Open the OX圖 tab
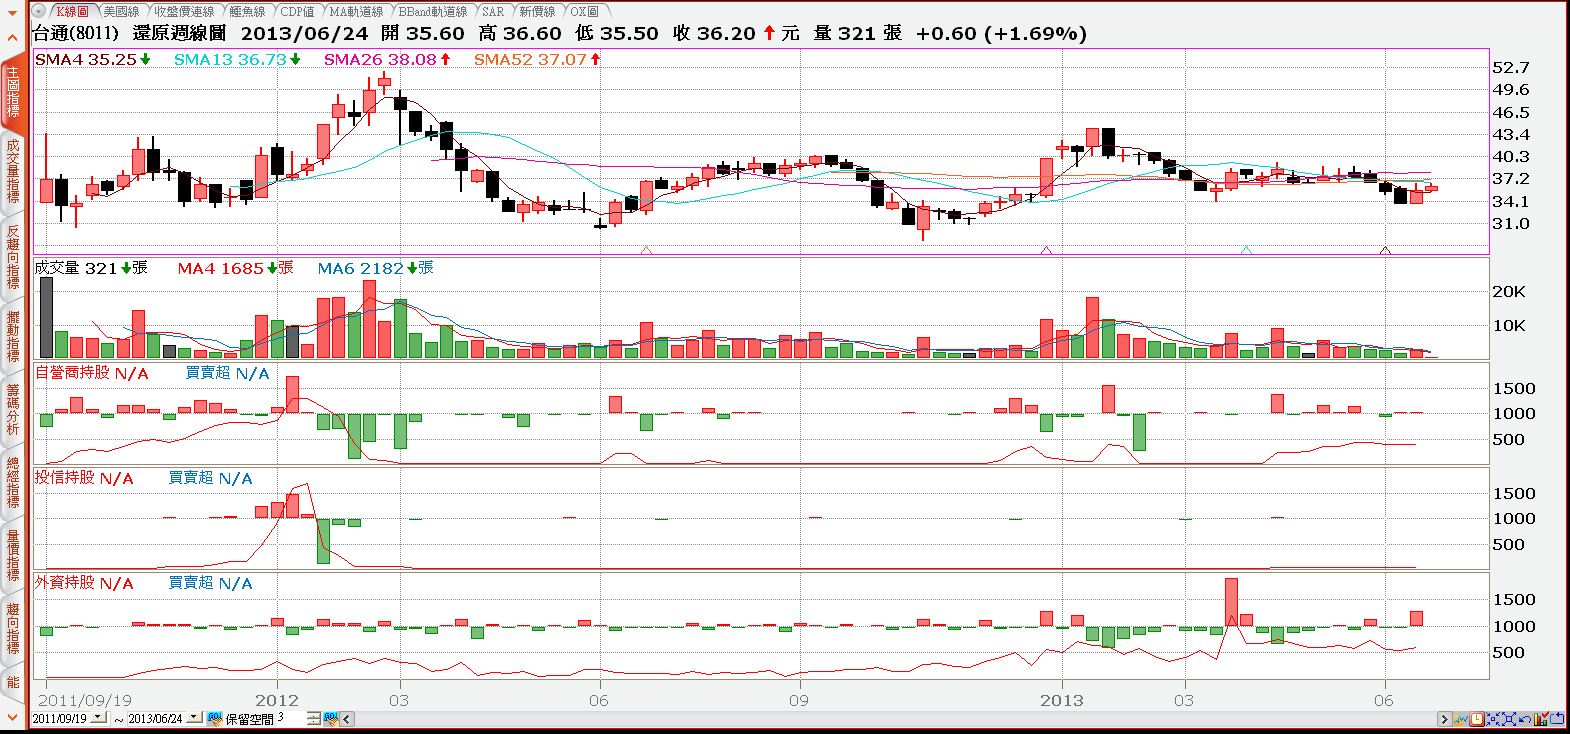 tap(585, 11)
